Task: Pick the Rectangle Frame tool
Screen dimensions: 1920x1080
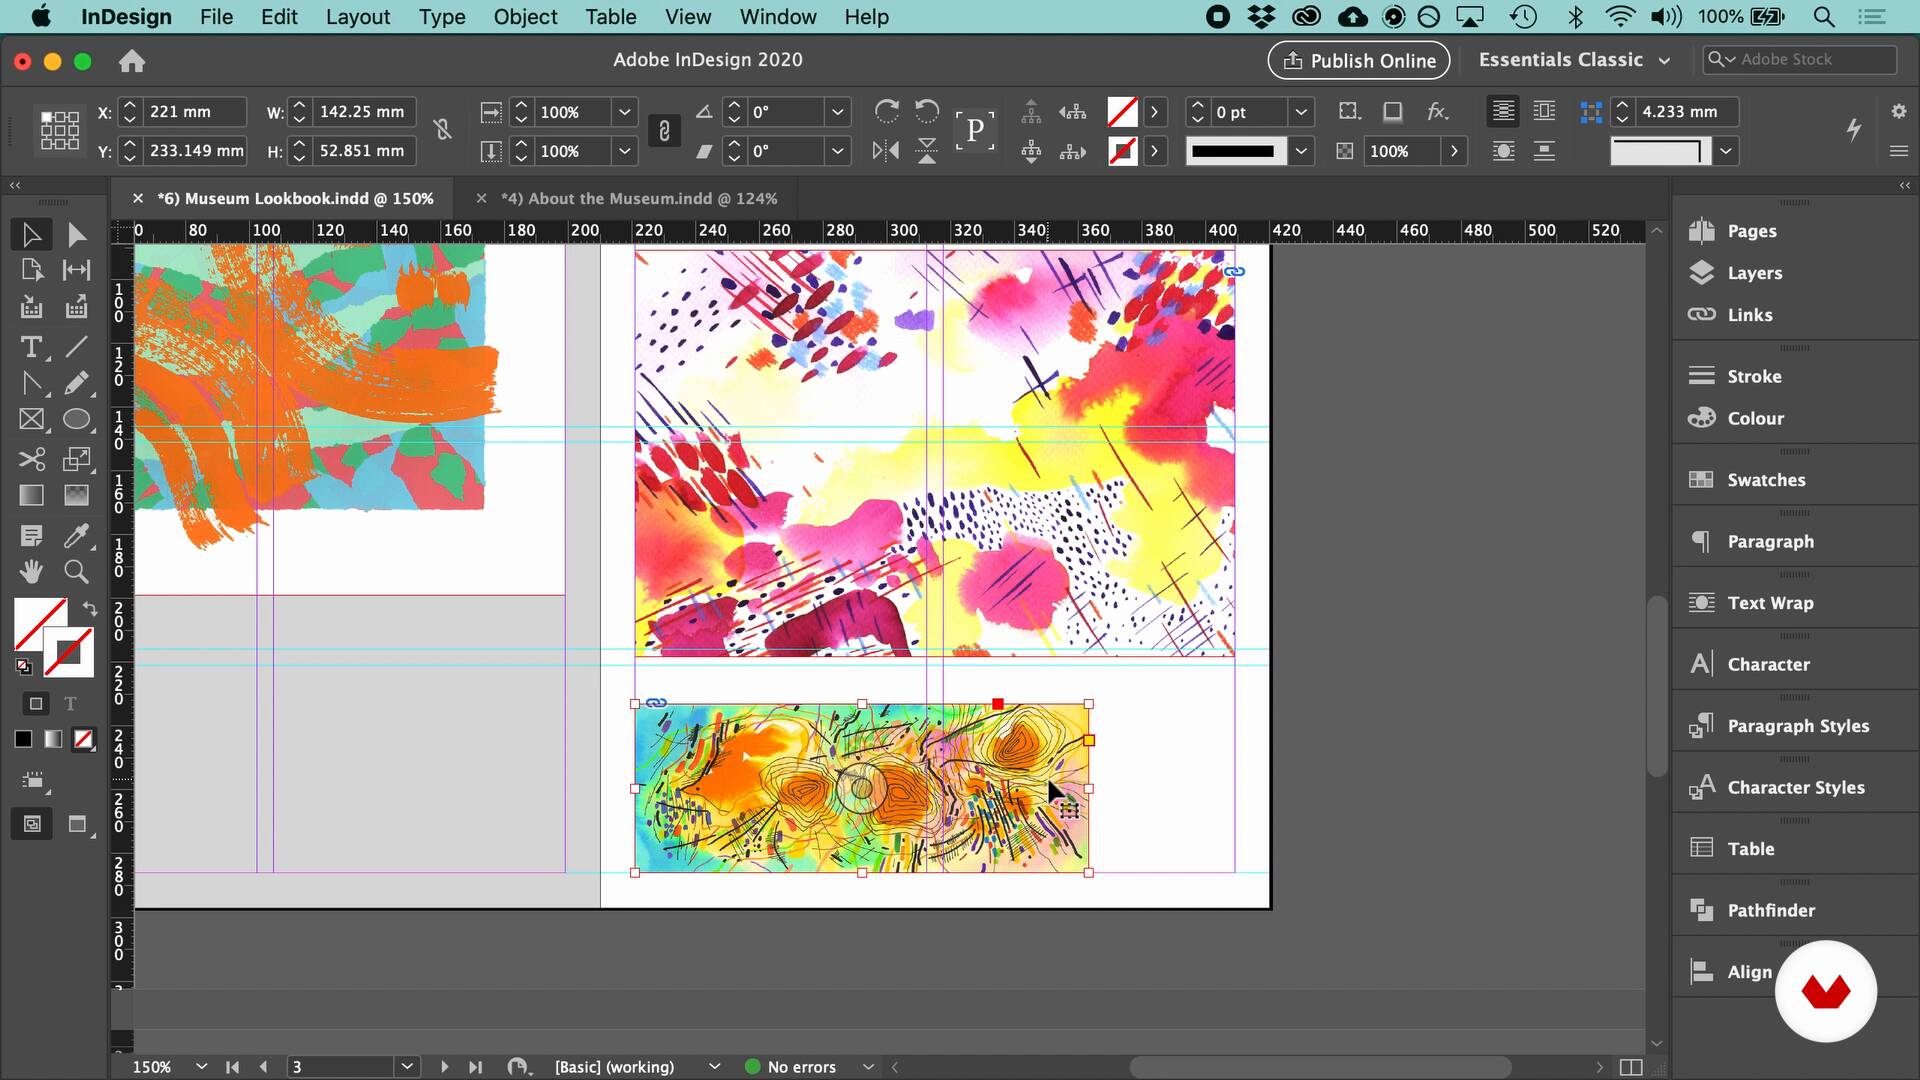Action: point(31,420)
